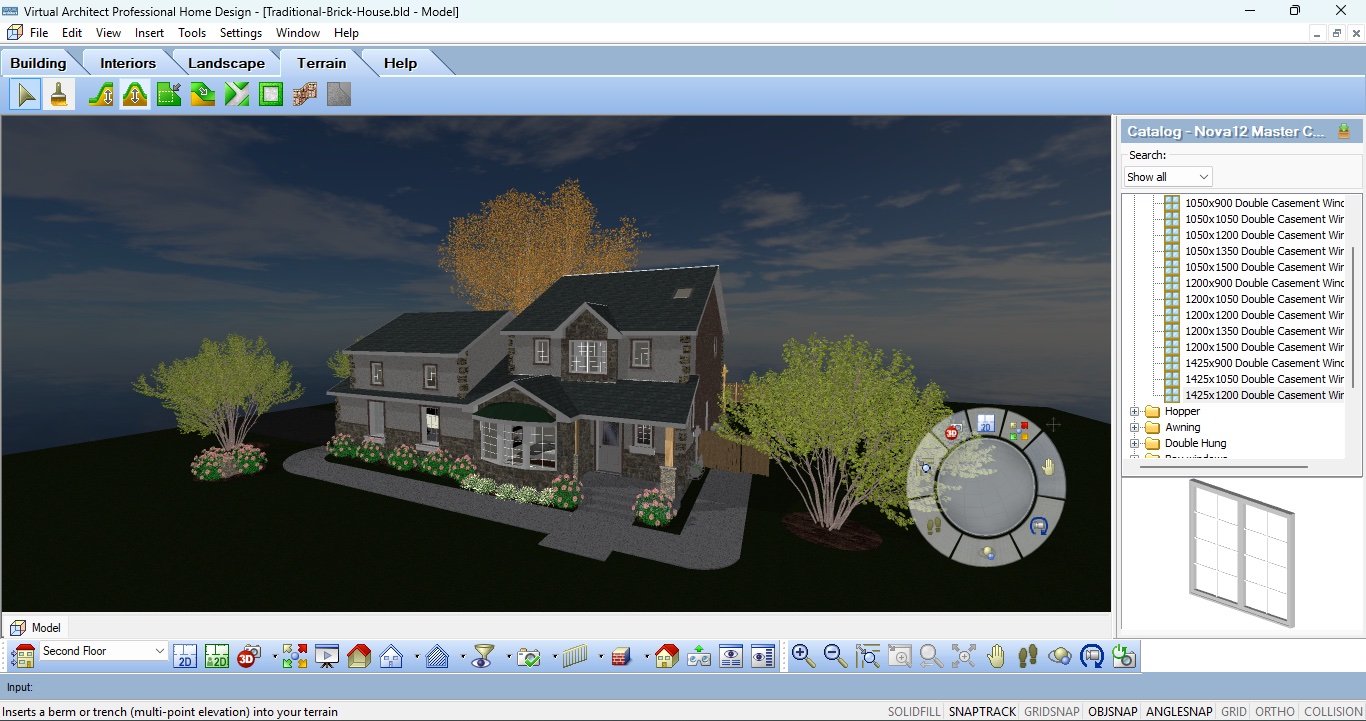Screen dimensions: 1366x721
Task: Toggle SOLIDFILL in the status bar
Action: coord(914,712)
